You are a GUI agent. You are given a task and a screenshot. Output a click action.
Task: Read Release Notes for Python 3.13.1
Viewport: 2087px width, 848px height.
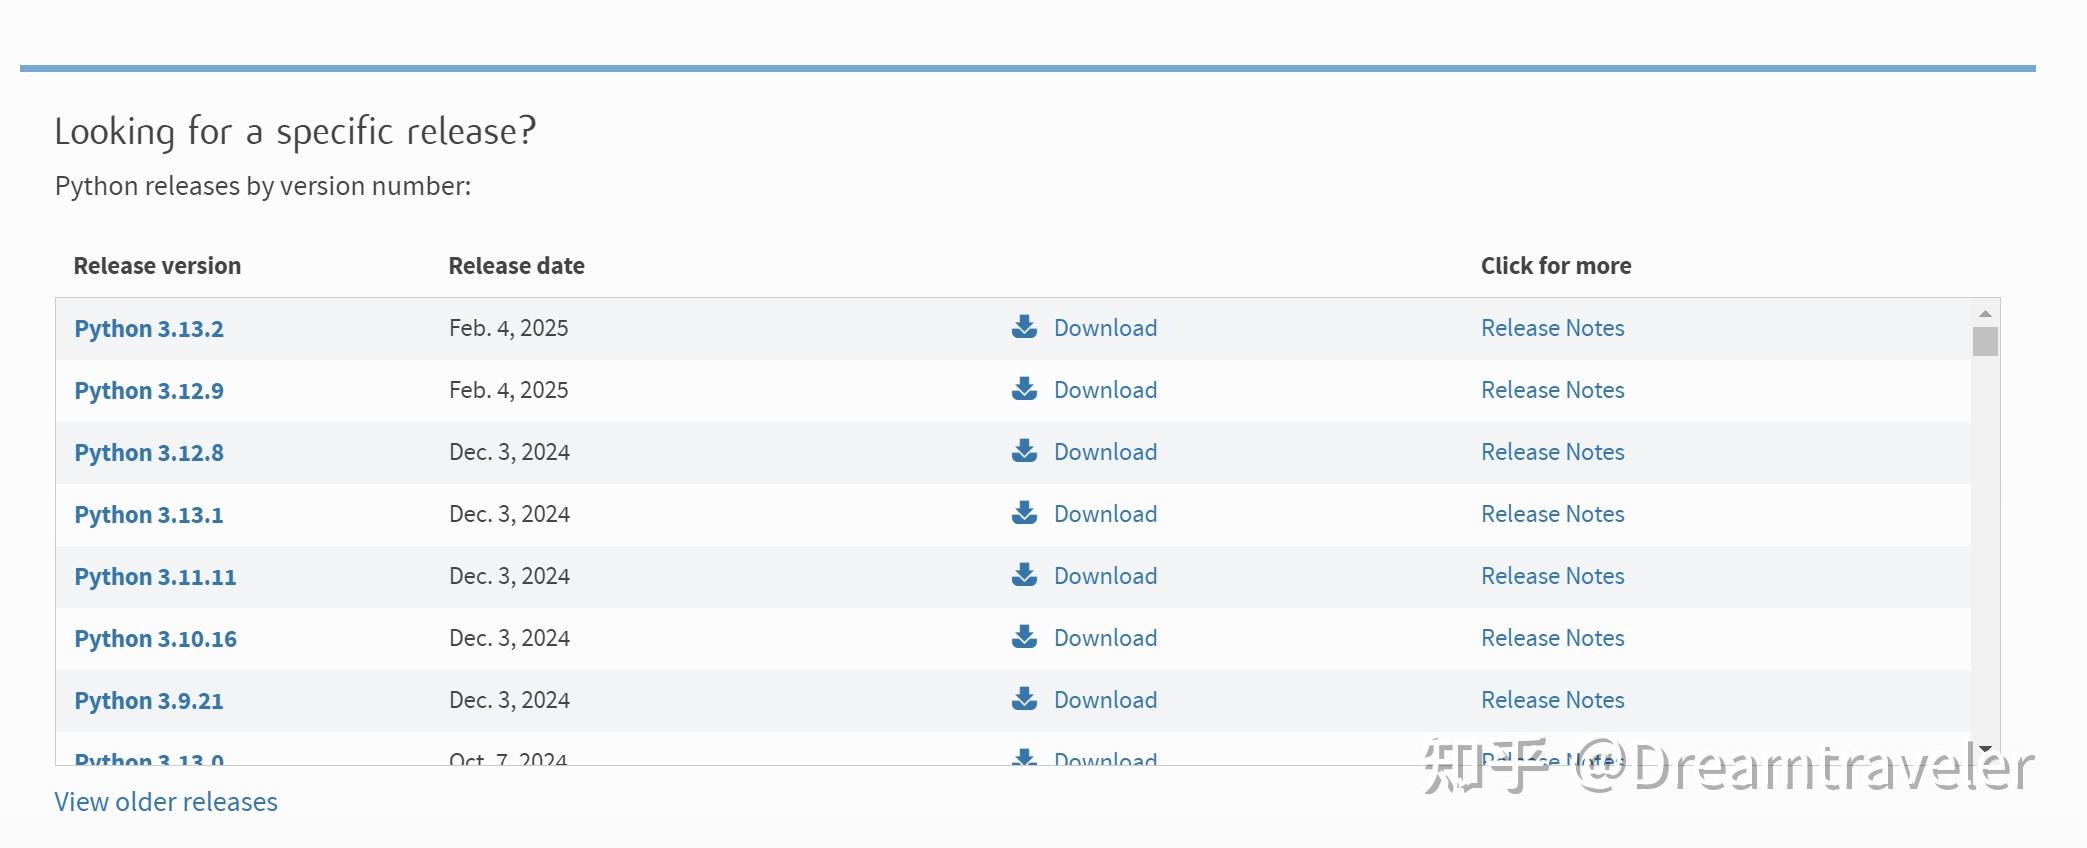[1552, 514]
